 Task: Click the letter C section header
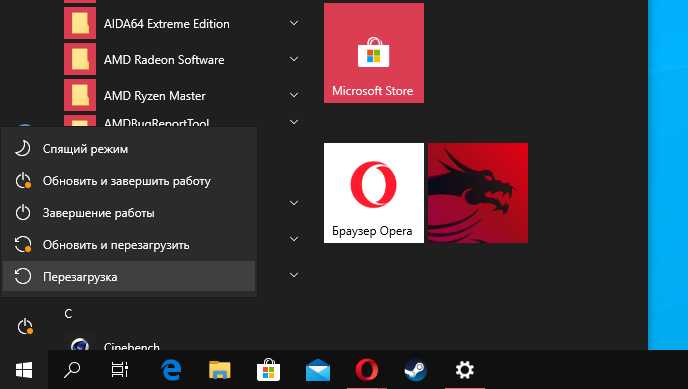click(68, 314)
